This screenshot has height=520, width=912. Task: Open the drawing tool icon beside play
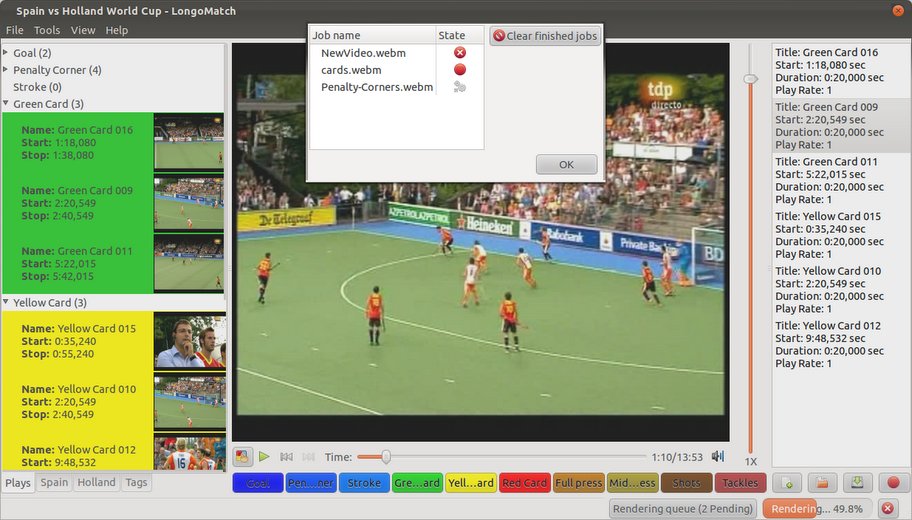point(243,457)
